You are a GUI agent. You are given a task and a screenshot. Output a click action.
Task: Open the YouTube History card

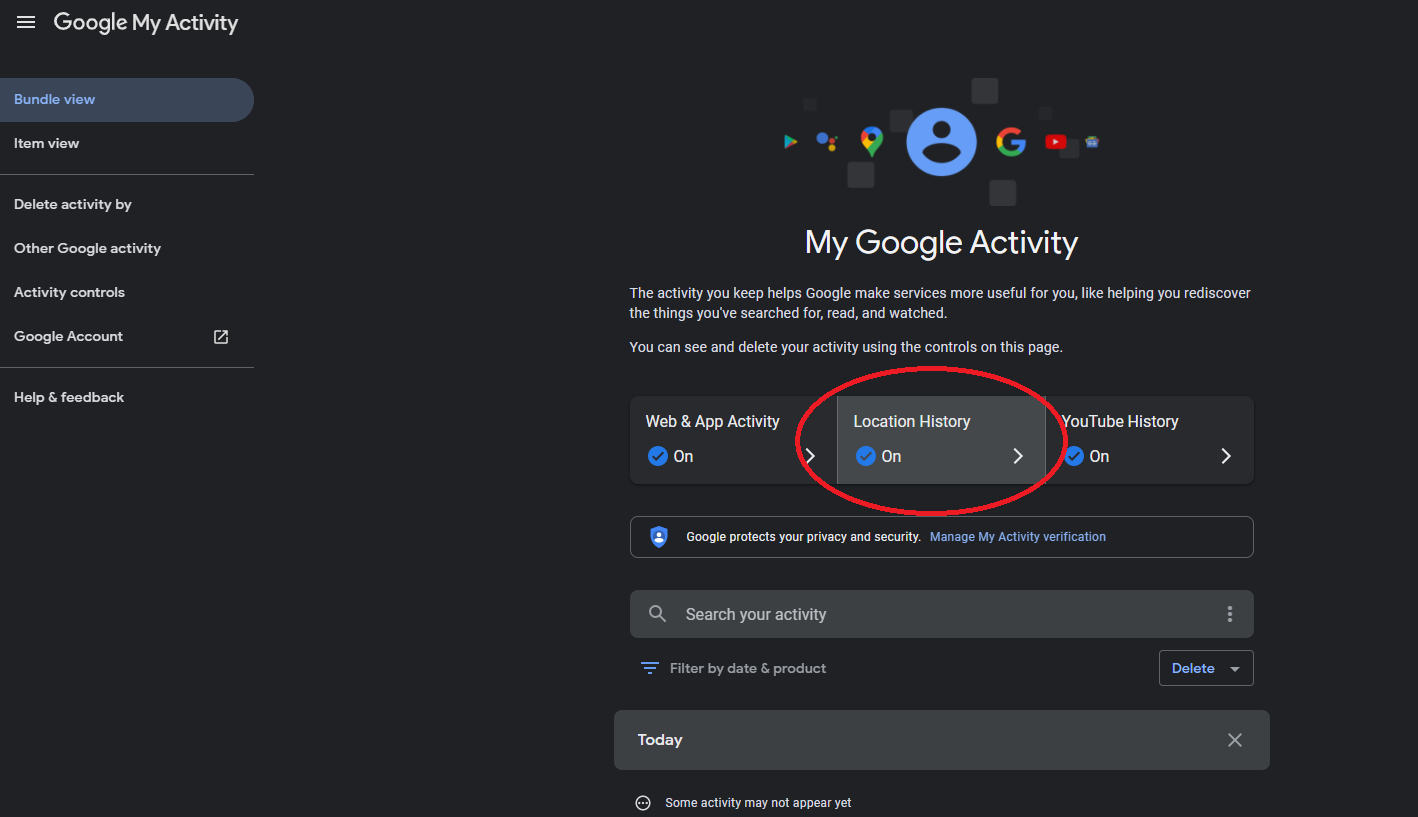1150,440
